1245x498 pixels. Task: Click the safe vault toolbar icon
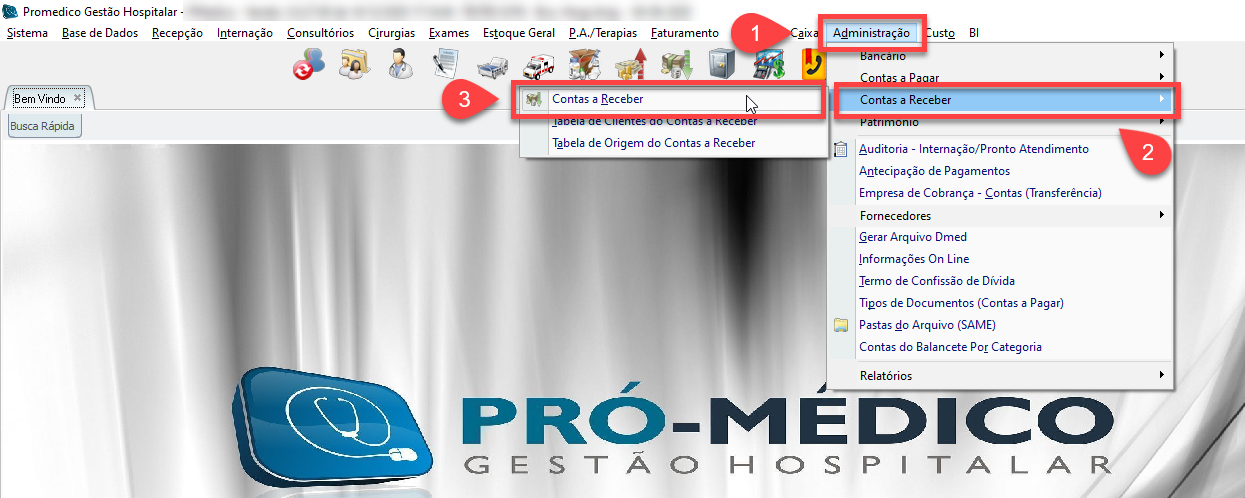722,65
